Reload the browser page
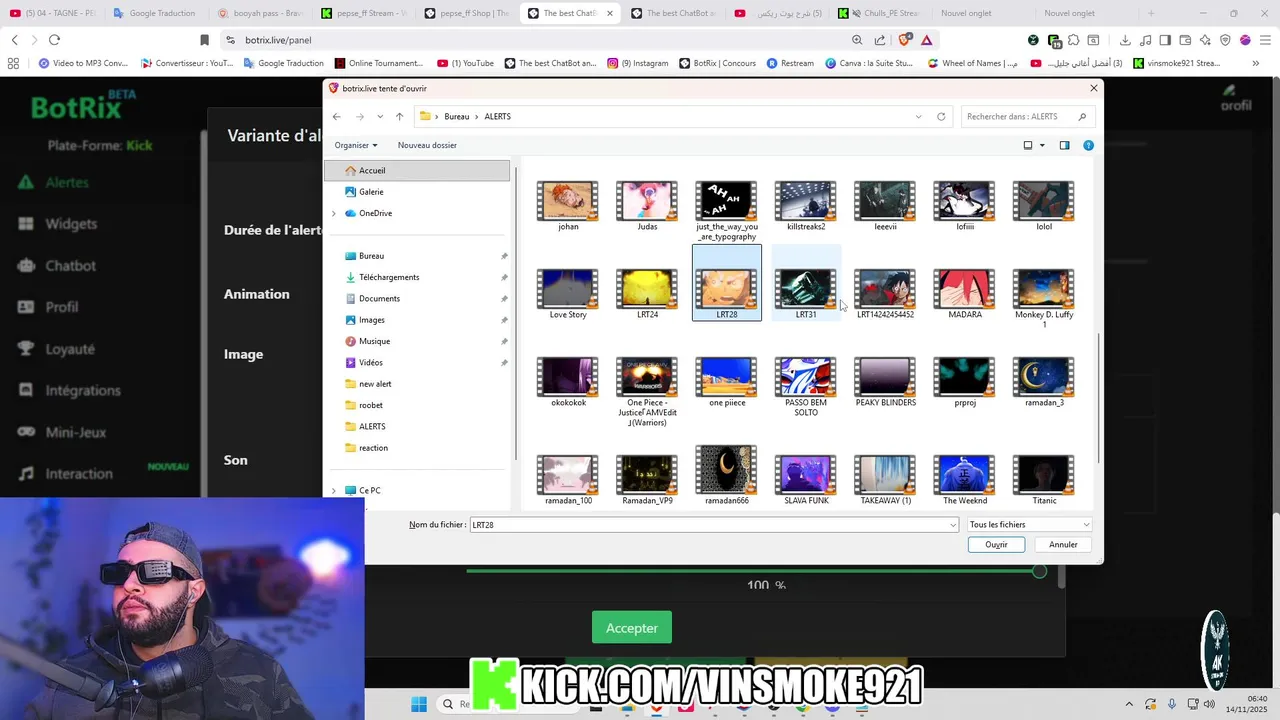The height and width of the screenshot is (720, 1280). (x=54, y=40)
